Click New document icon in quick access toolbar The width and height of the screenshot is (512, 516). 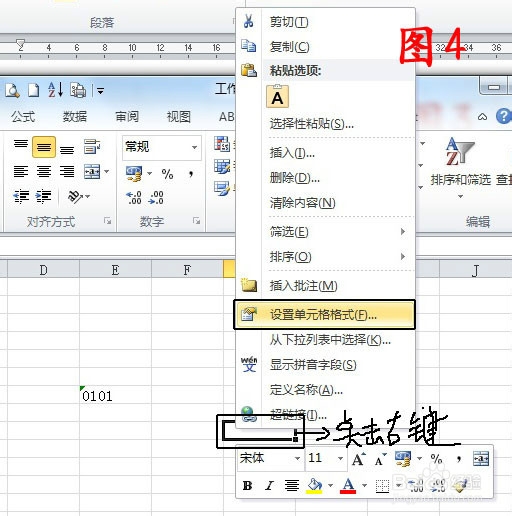click(x=33, y=90)
